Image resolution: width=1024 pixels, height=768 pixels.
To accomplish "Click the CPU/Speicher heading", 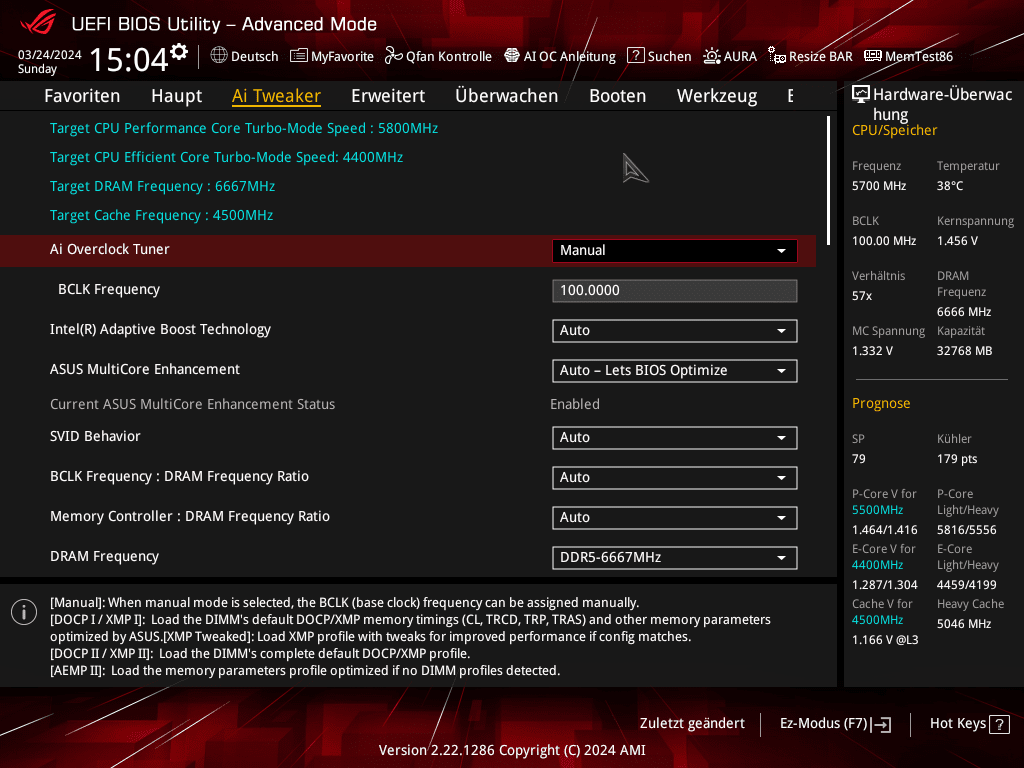I will (895, 131).
